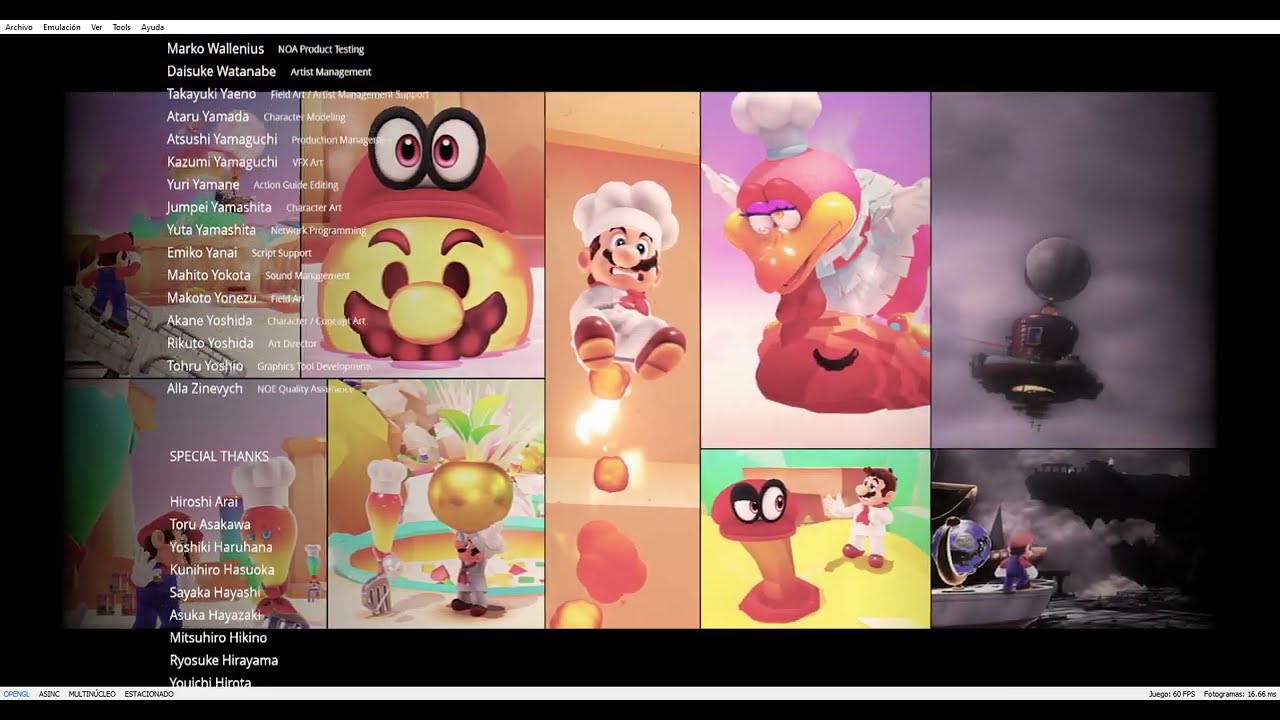
Task: Click the credit name Rikuto Yoshida
Action: click(210, 343)
